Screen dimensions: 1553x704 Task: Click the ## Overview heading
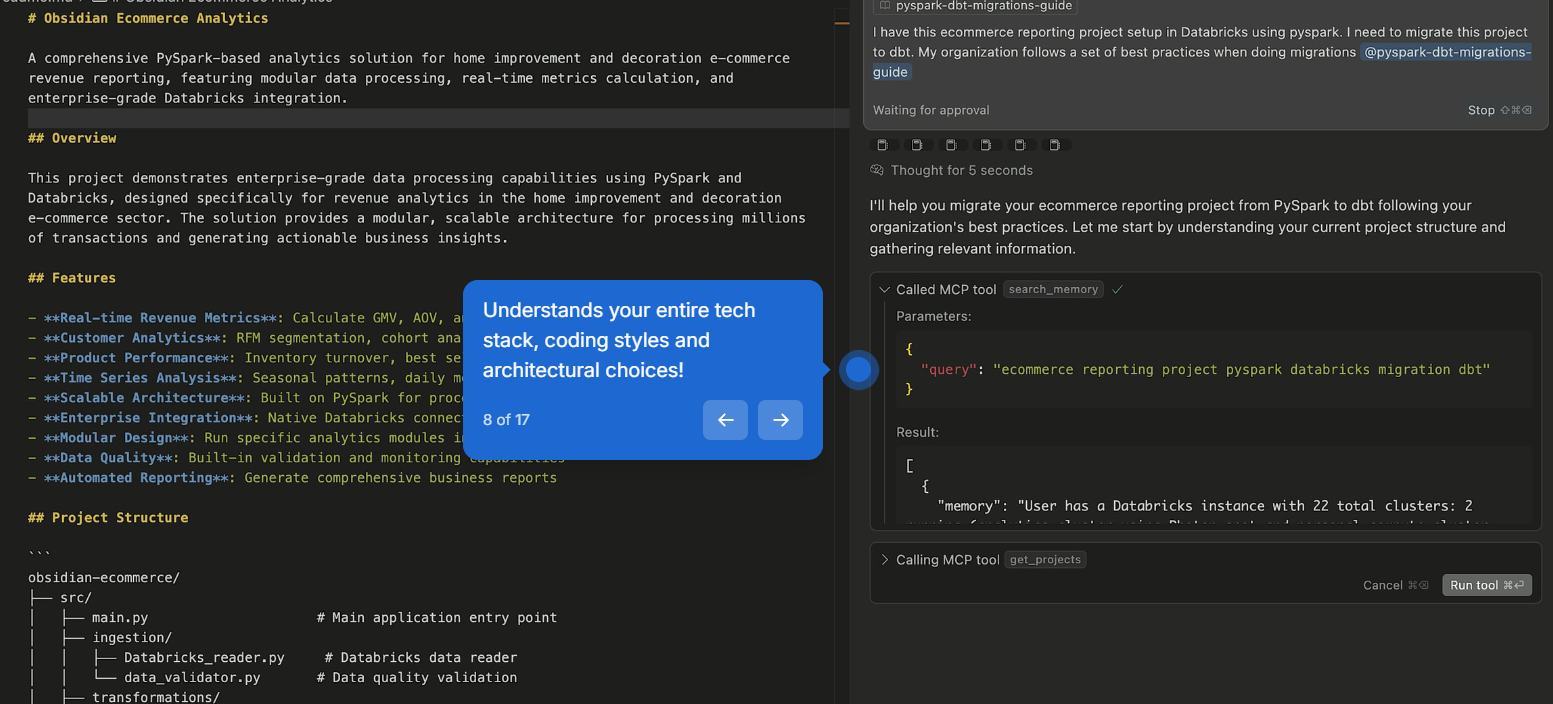point(72,138)
